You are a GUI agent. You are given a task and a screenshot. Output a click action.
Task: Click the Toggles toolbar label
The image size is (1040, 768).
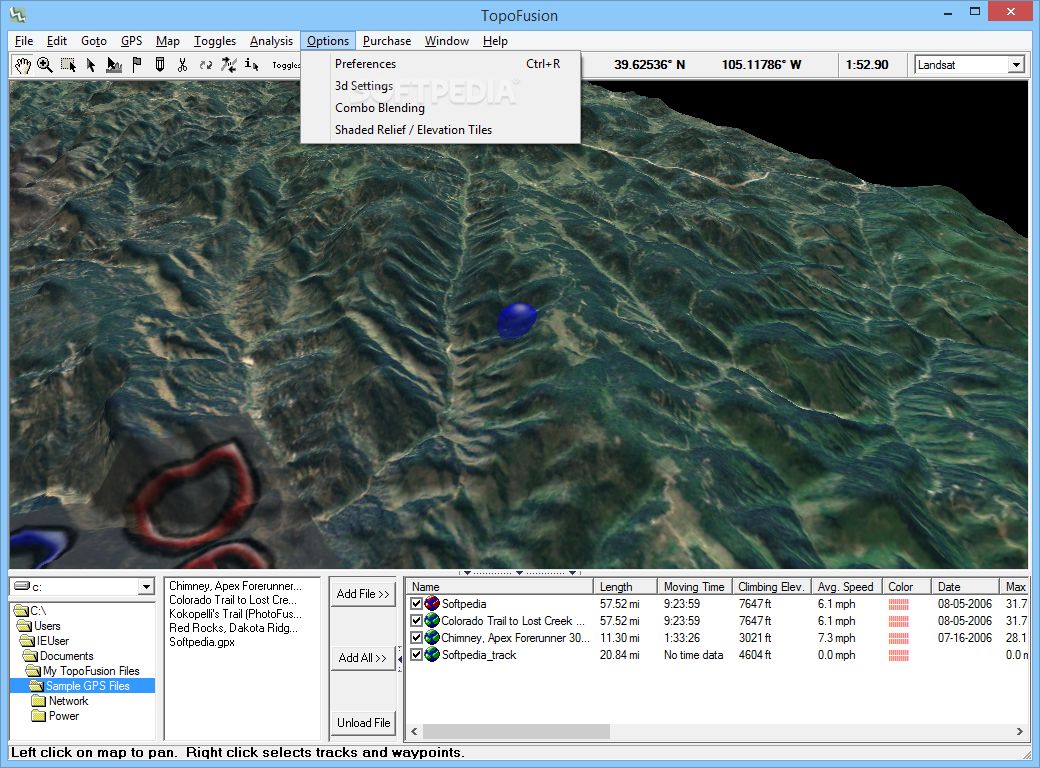(286, 65)
